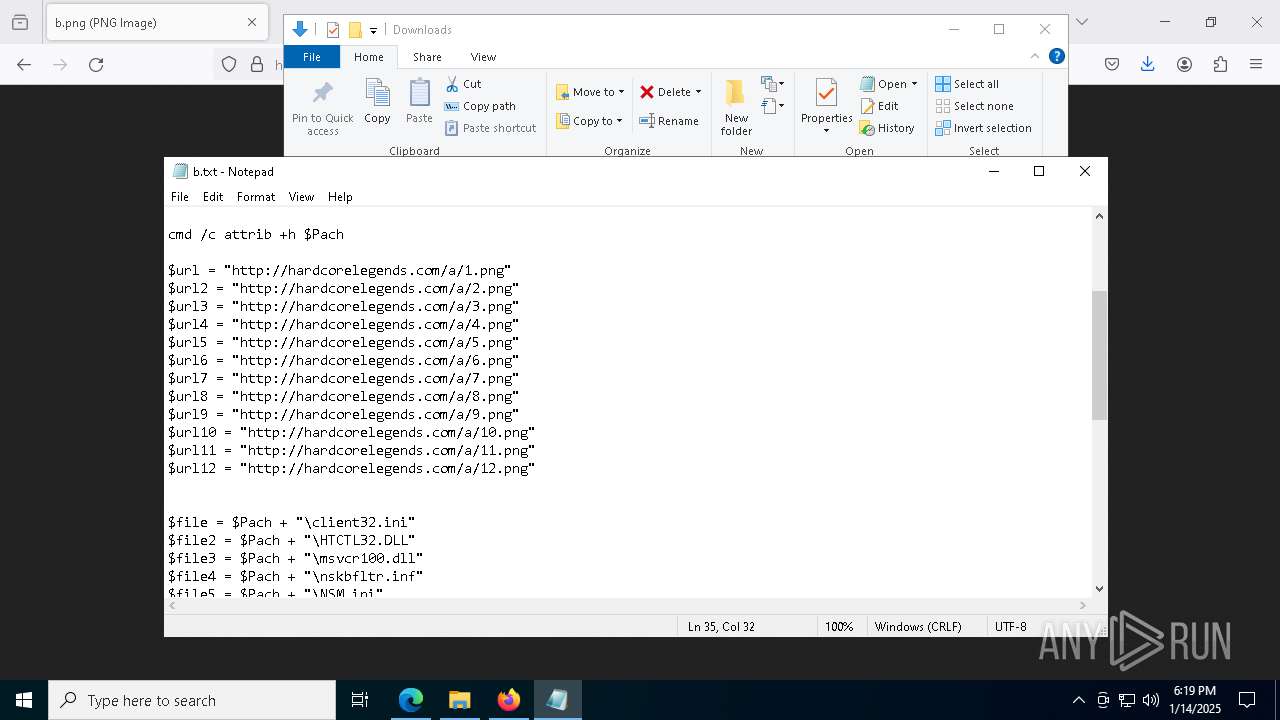Switch to Firefox from taskbar

point(509,700)
